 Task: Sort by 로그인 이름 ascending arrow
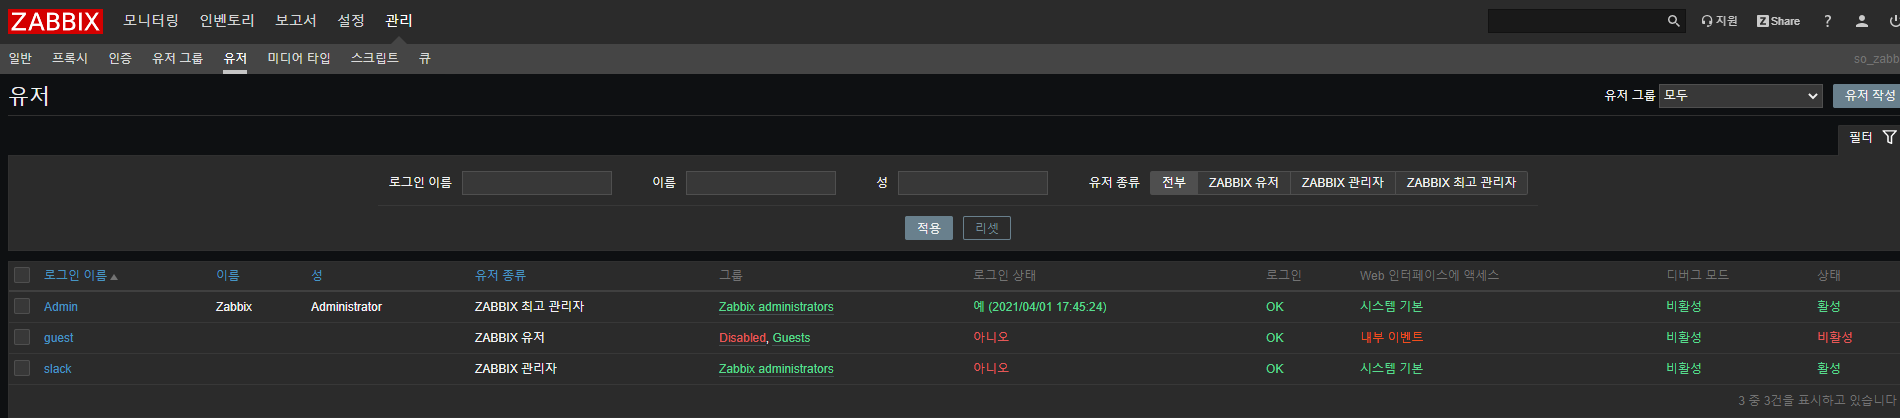(114, 277)
